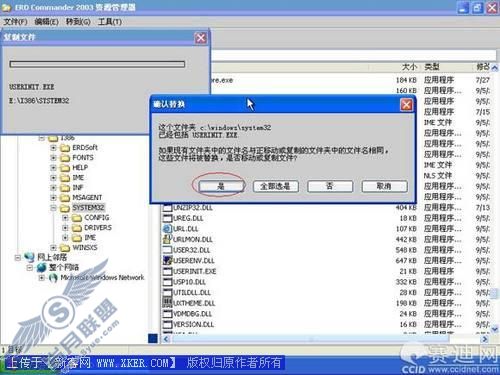Click the USP10.DLL file icon
Viewport: 500px width, 375px height.
(167, 282)
